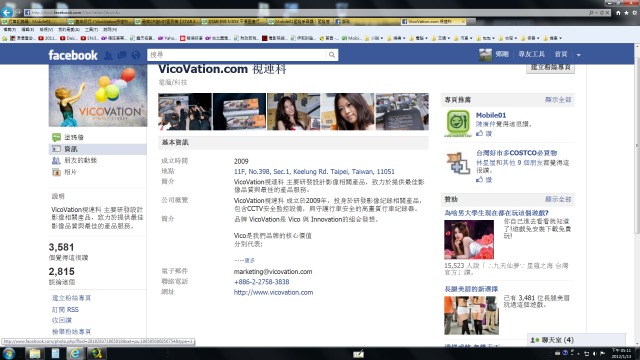Image resolution: width=640 pixels, height=360 pixels.
Task: Open user profile picture in top bar
Action: pos(485,54)
